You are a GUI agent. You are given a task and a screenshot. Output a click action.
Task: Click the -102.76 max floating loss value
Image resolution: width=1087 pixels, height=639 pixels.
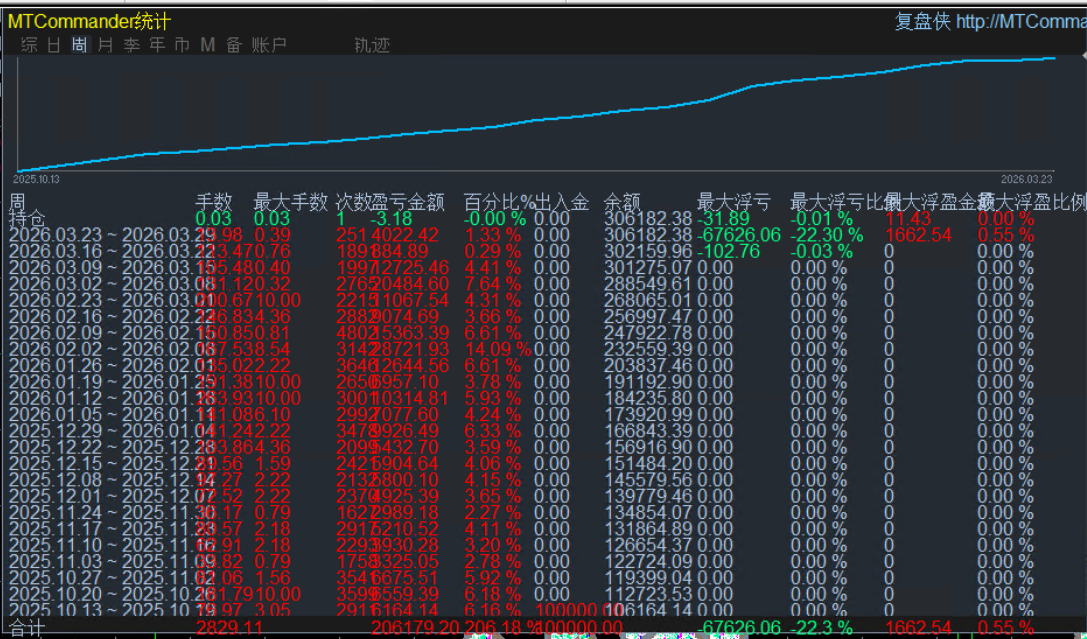pyautogui.click(x=728, y=251)
